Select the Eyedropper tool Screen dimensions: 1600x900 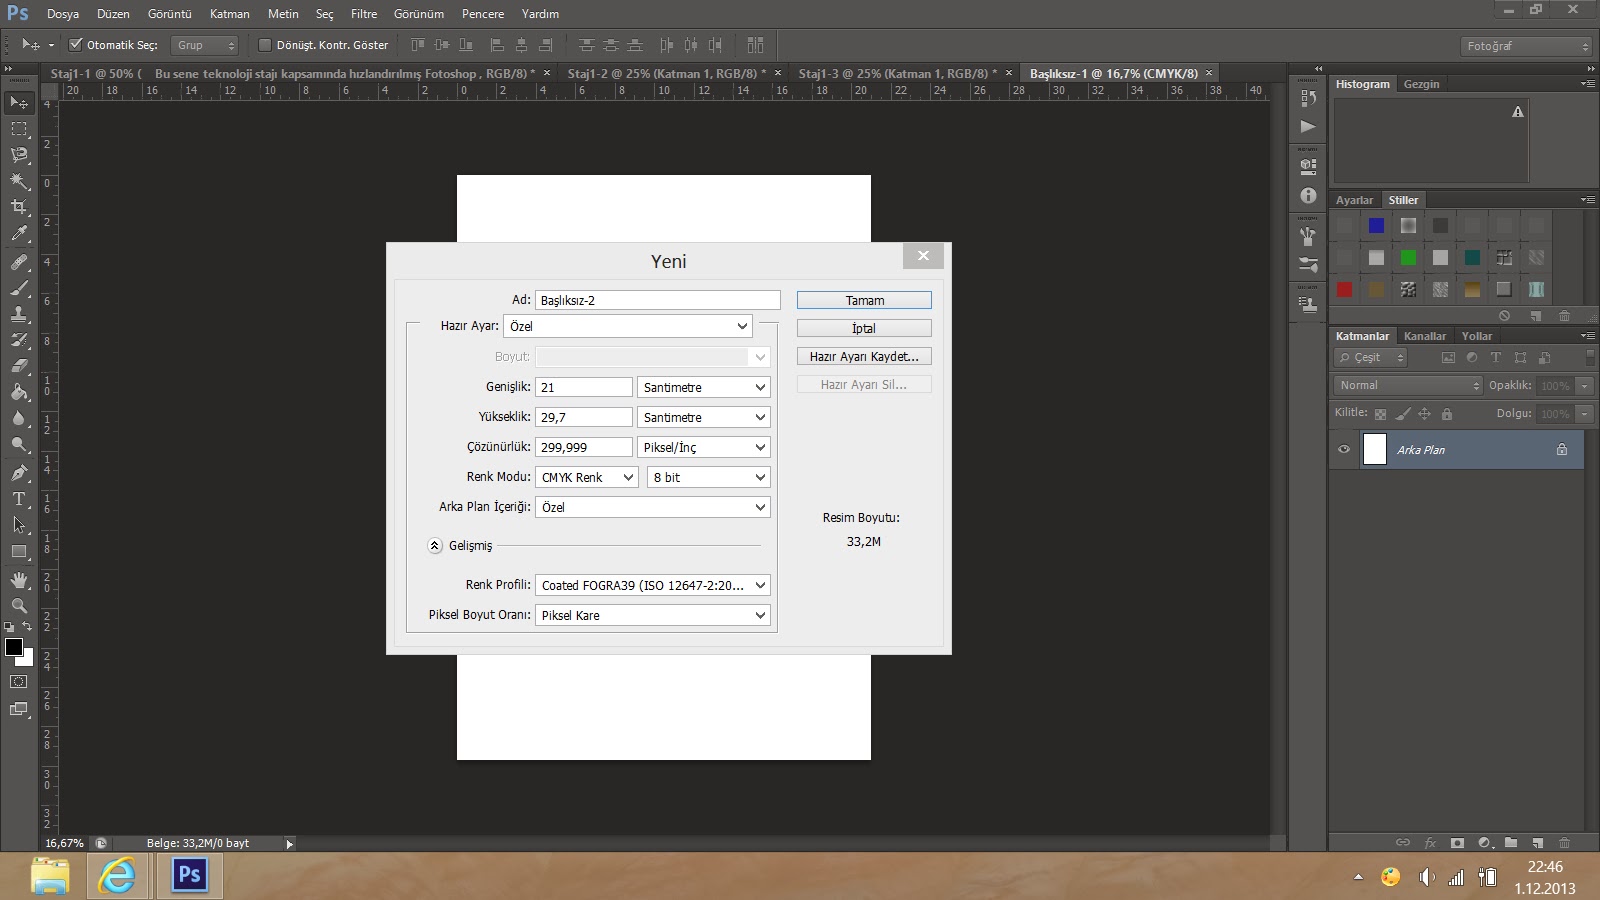pyautogui.click(x=19, y=234)
